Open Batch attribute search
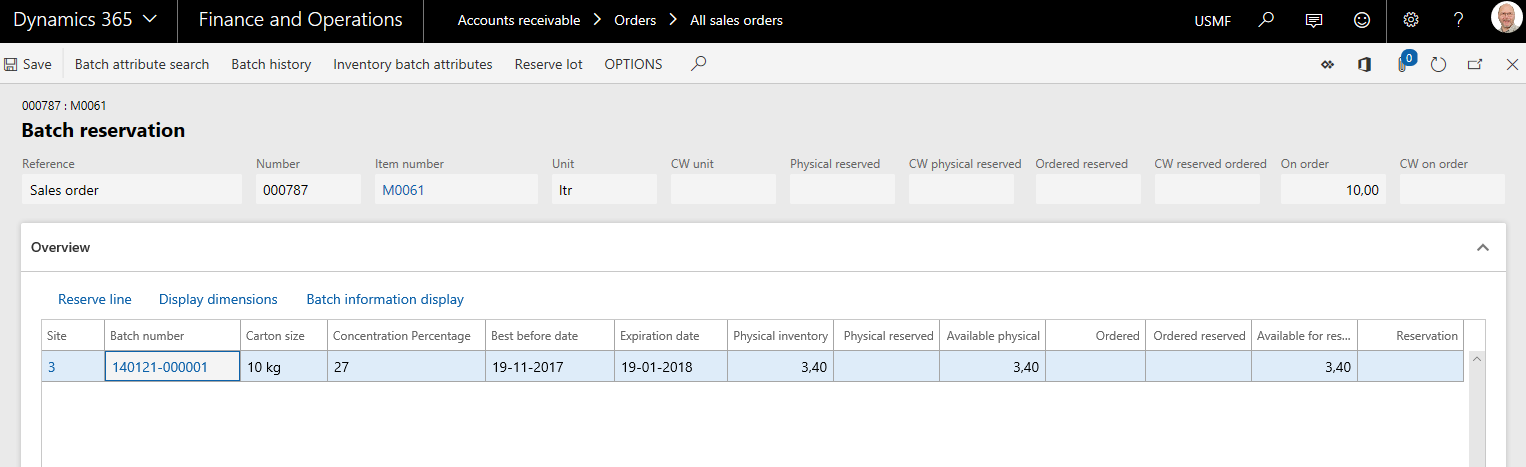 [142, 64]
